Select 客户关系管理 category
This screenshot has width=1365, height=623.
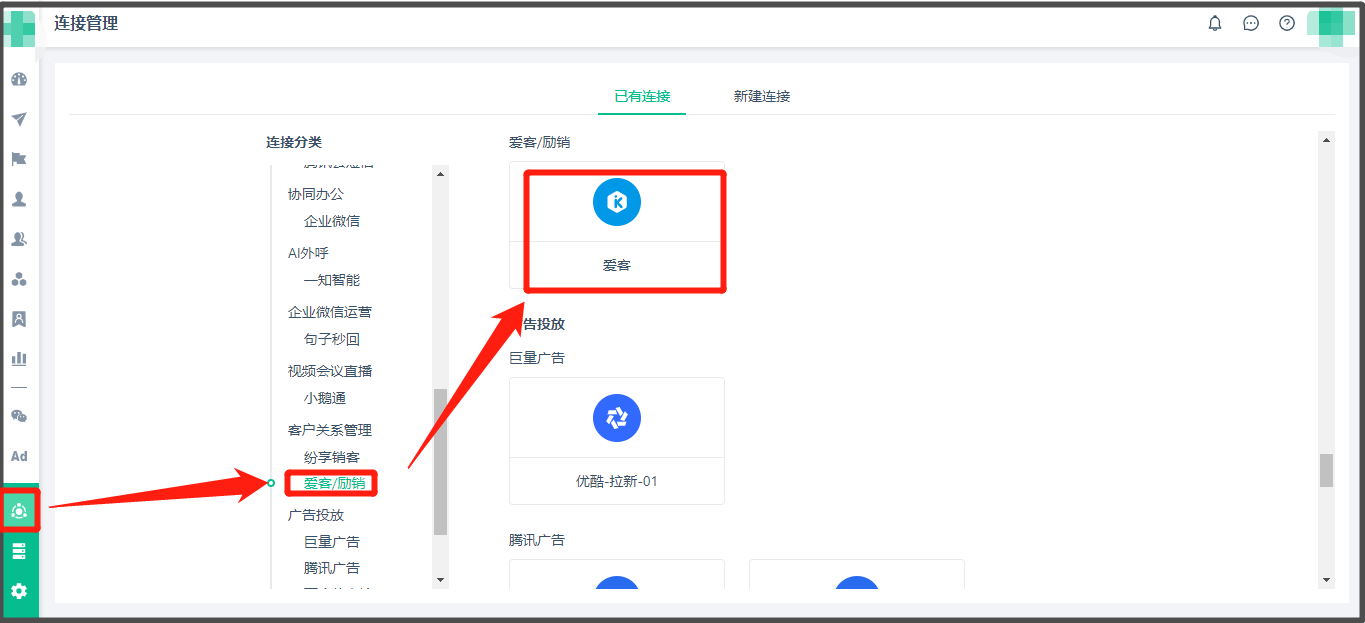pos(330,430)
